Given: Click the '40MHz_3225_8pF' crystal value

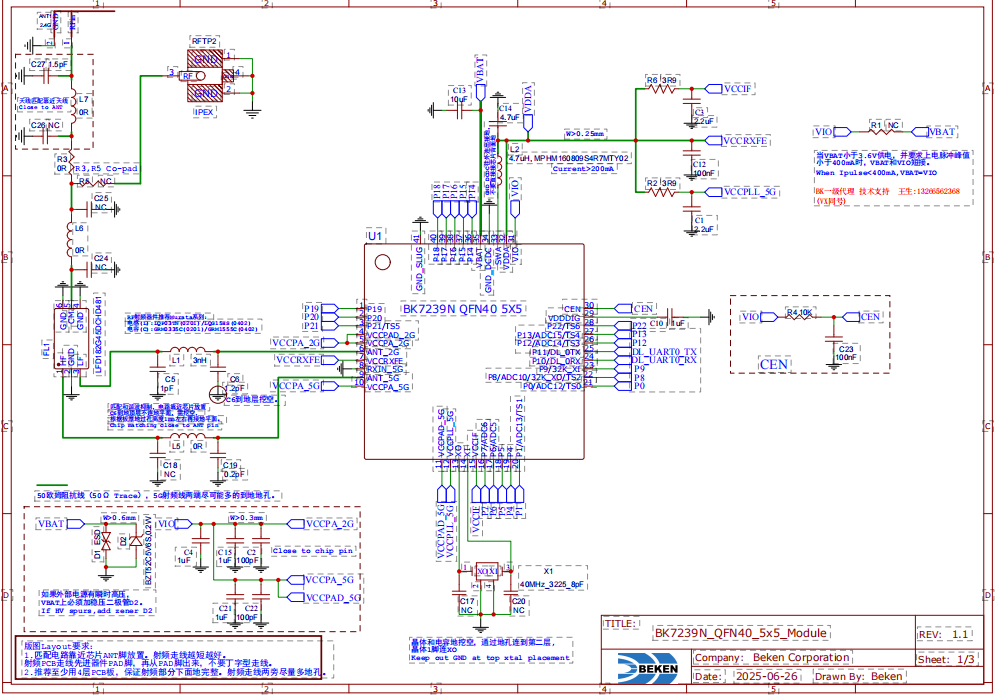Looking at the screenshot, I should pos(551,585).
